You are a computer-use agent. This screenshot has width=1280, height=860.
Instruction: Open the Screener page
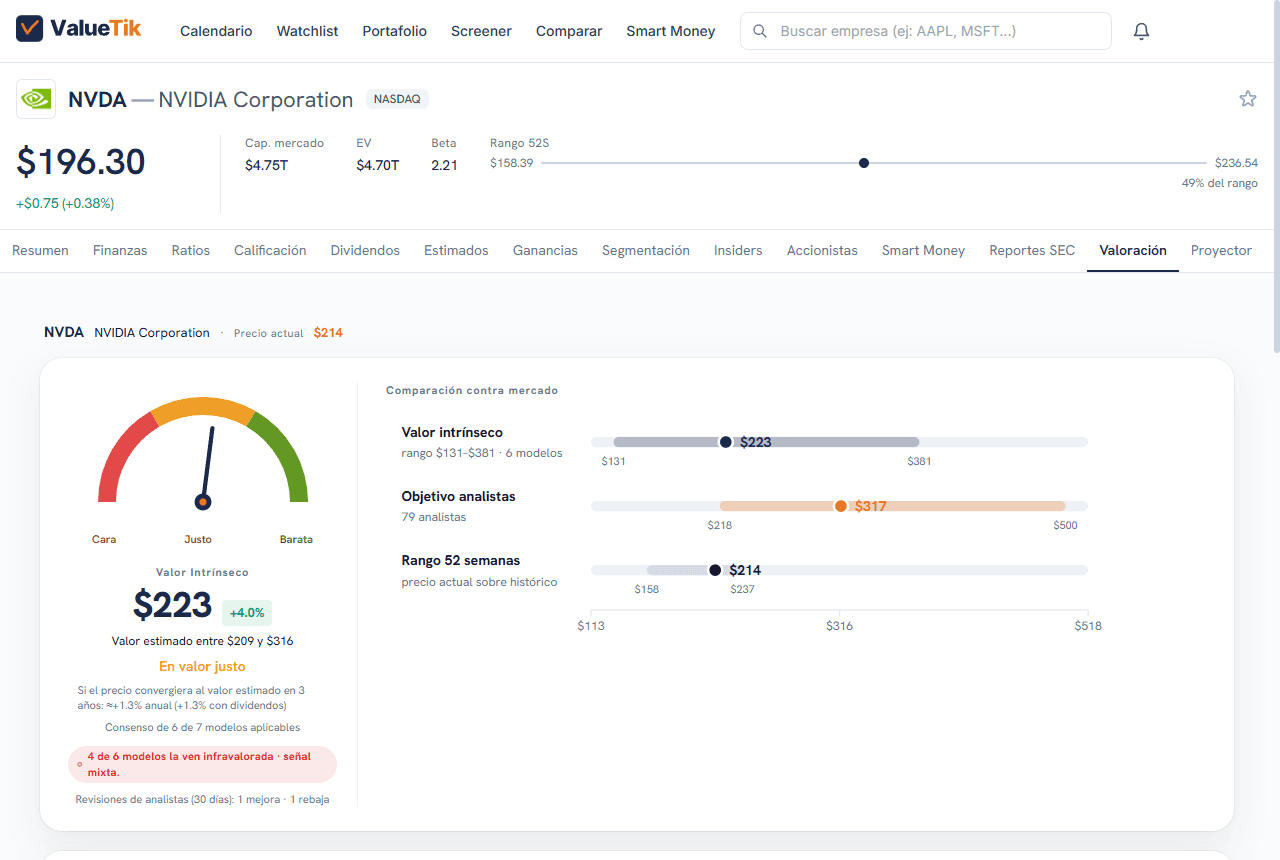(481, 31)
